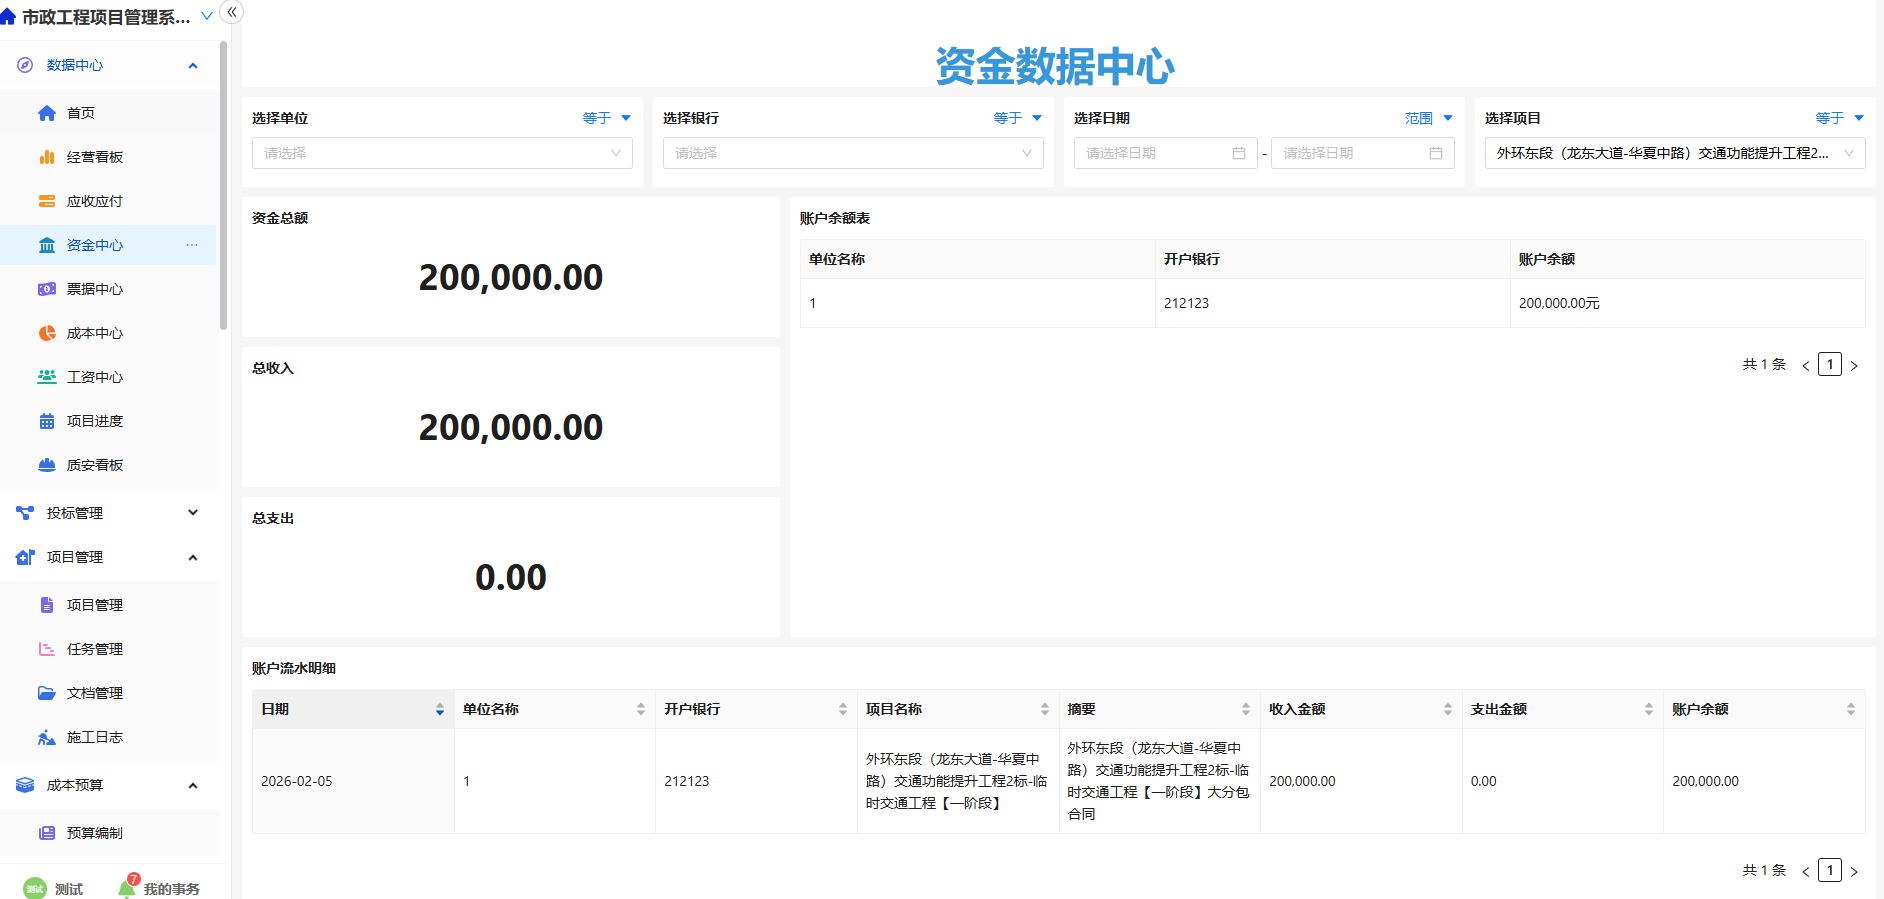Open the 选择银行 dropdown

(x=853, y=153)
